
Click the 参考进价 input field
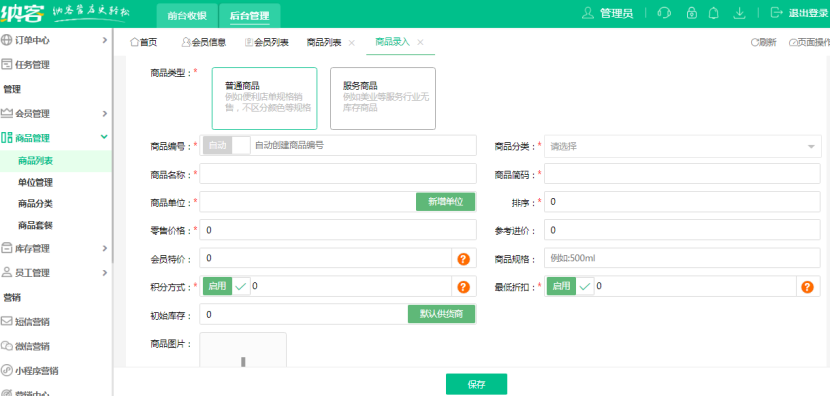683,230
